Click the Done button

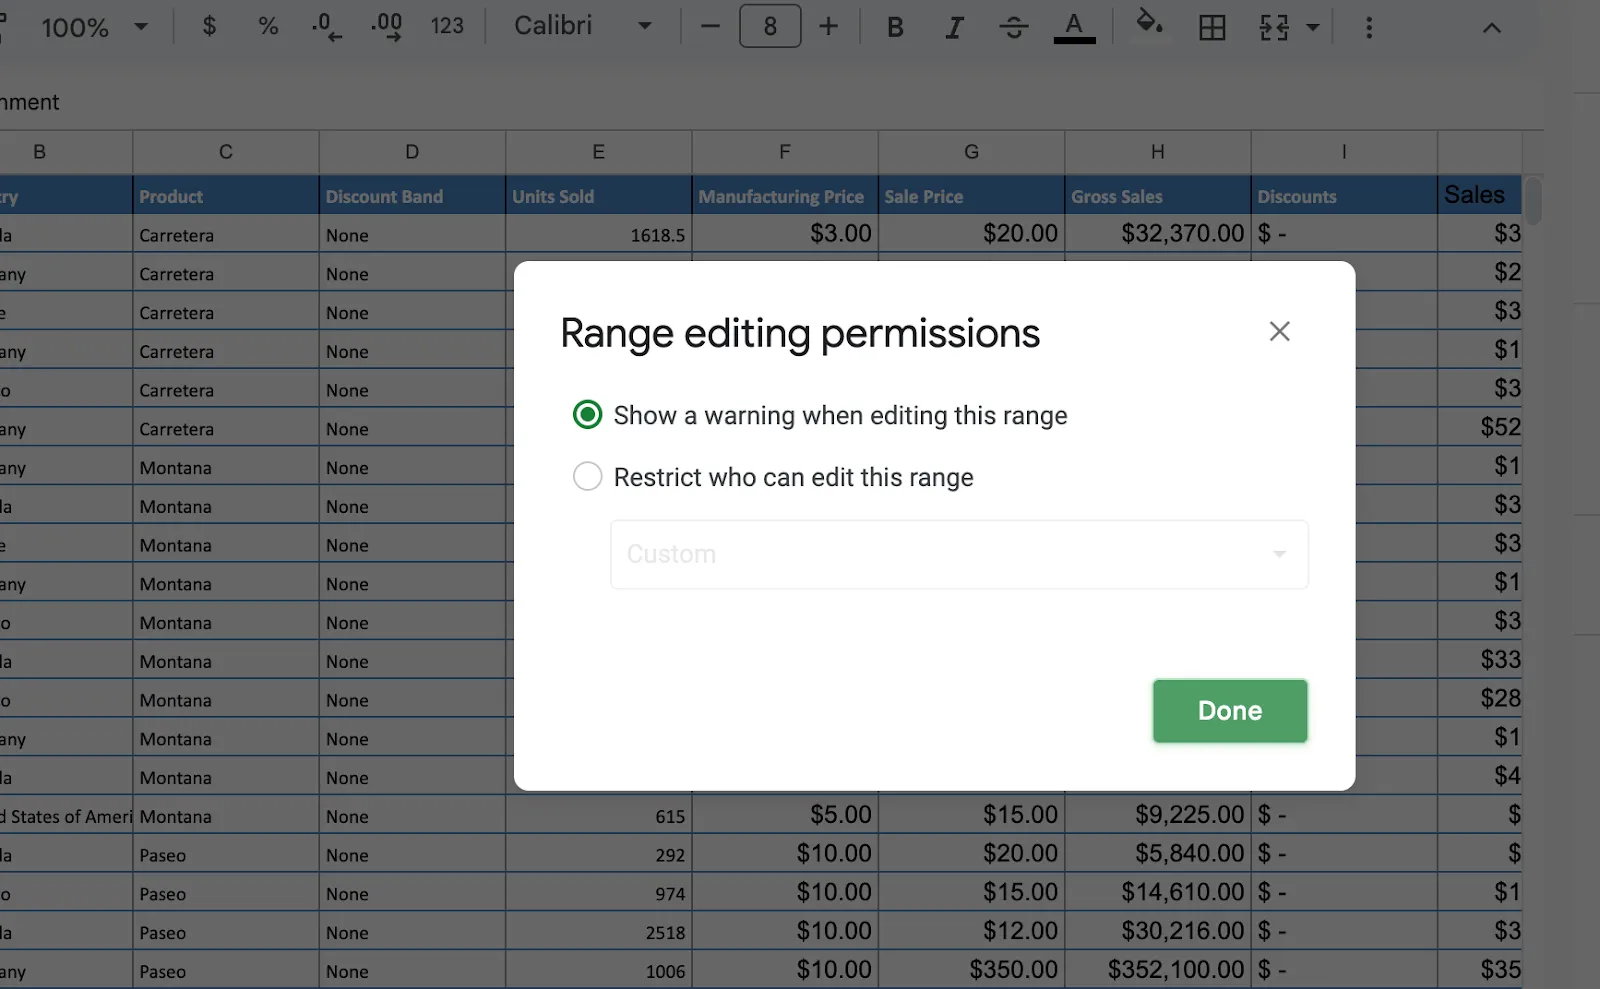pos(1230,711)
